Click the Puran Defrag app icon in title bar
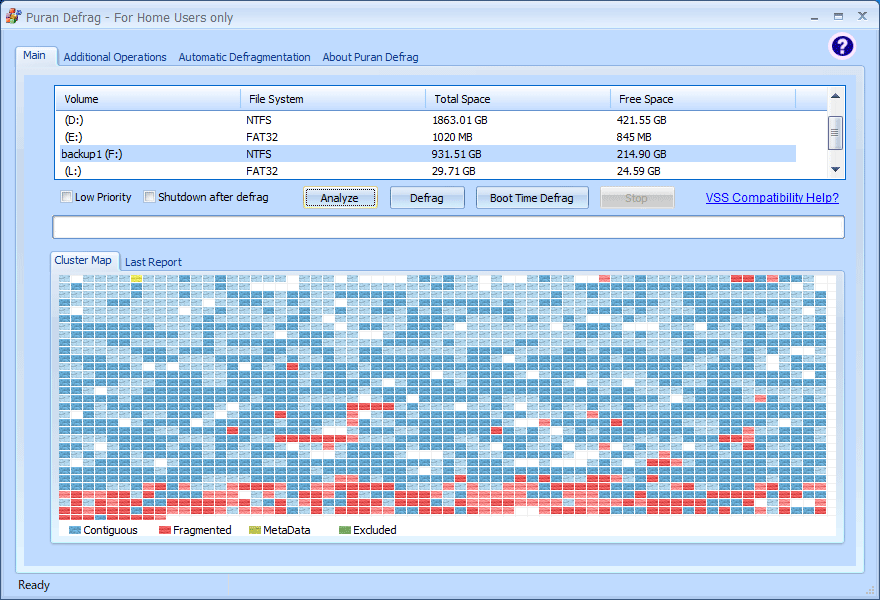 pos(13,17)
